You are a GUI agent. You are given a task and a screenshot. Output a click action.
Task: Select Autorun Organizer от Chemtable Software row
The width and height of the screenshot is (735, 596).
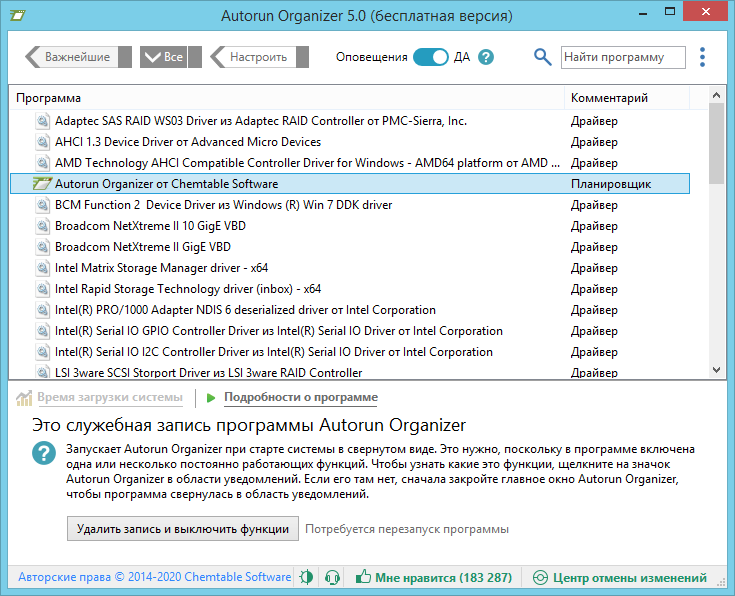pyautogui.click(x=350, y=184)
